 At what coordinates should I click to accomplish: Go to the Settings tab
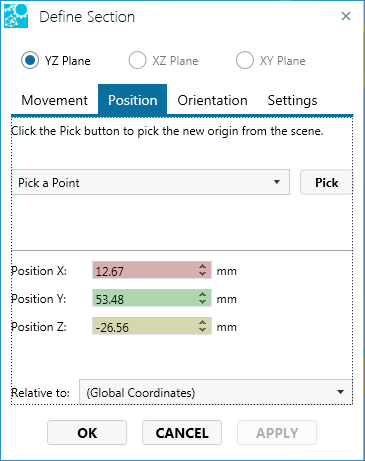pyautogui.click(x=292, y=100)
